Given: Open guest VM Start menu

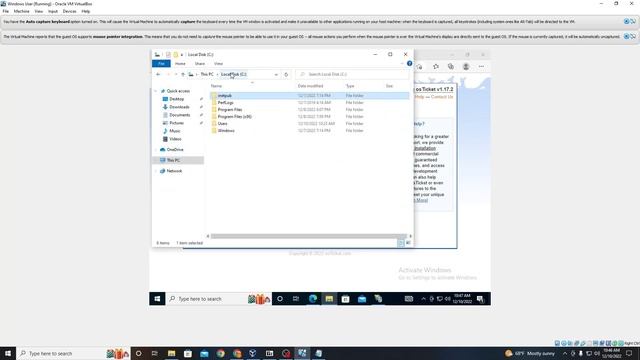Looking at the screenshot, I should pos(157,299).
